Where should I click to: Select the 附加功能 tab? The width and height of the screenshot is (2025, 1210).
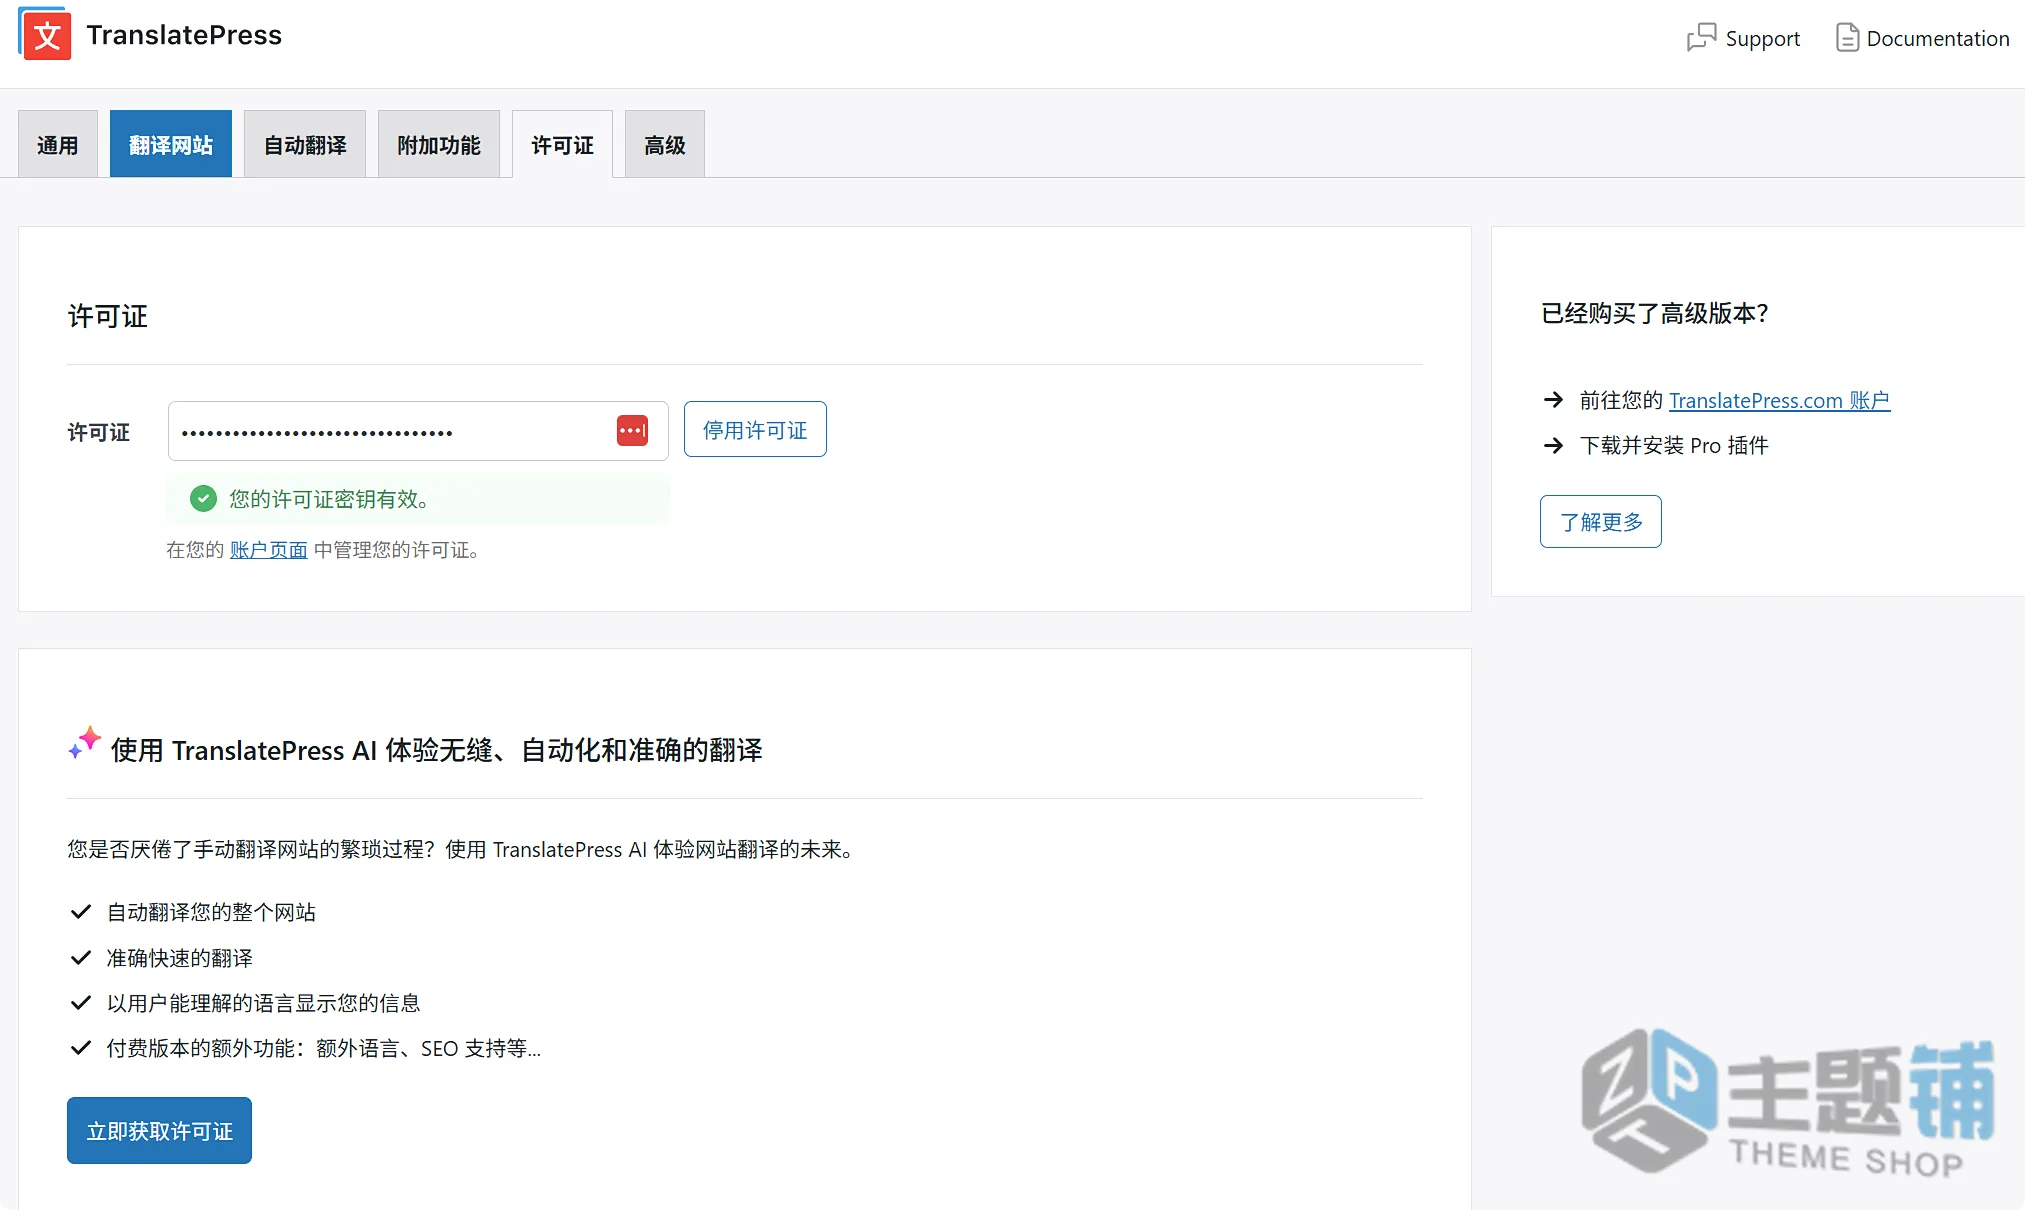point(439,144)
